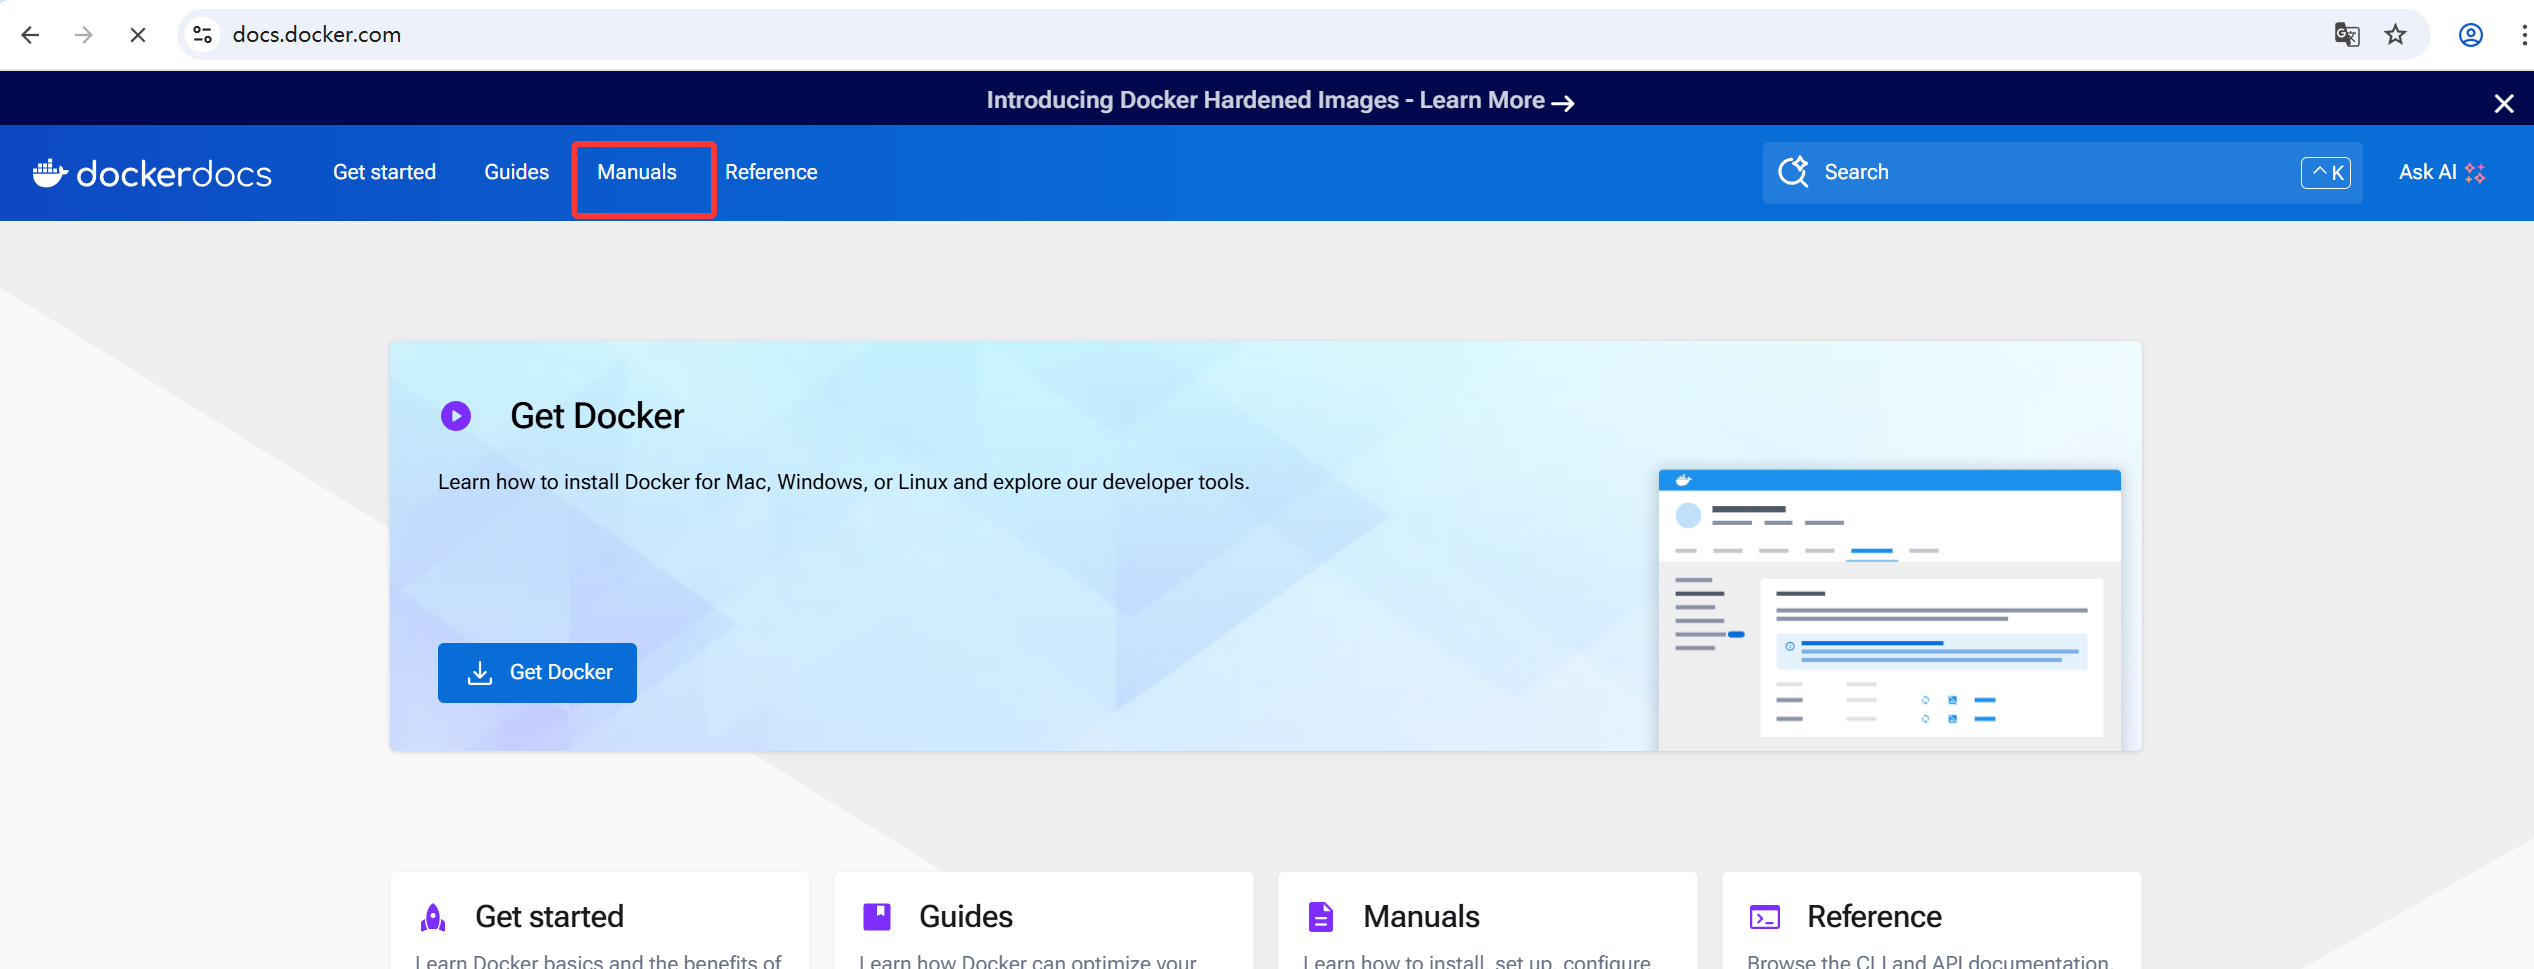Open the Chrome three-dot menu
The height and width of the screenshot is (969, 2534).
pos(2522,35)
